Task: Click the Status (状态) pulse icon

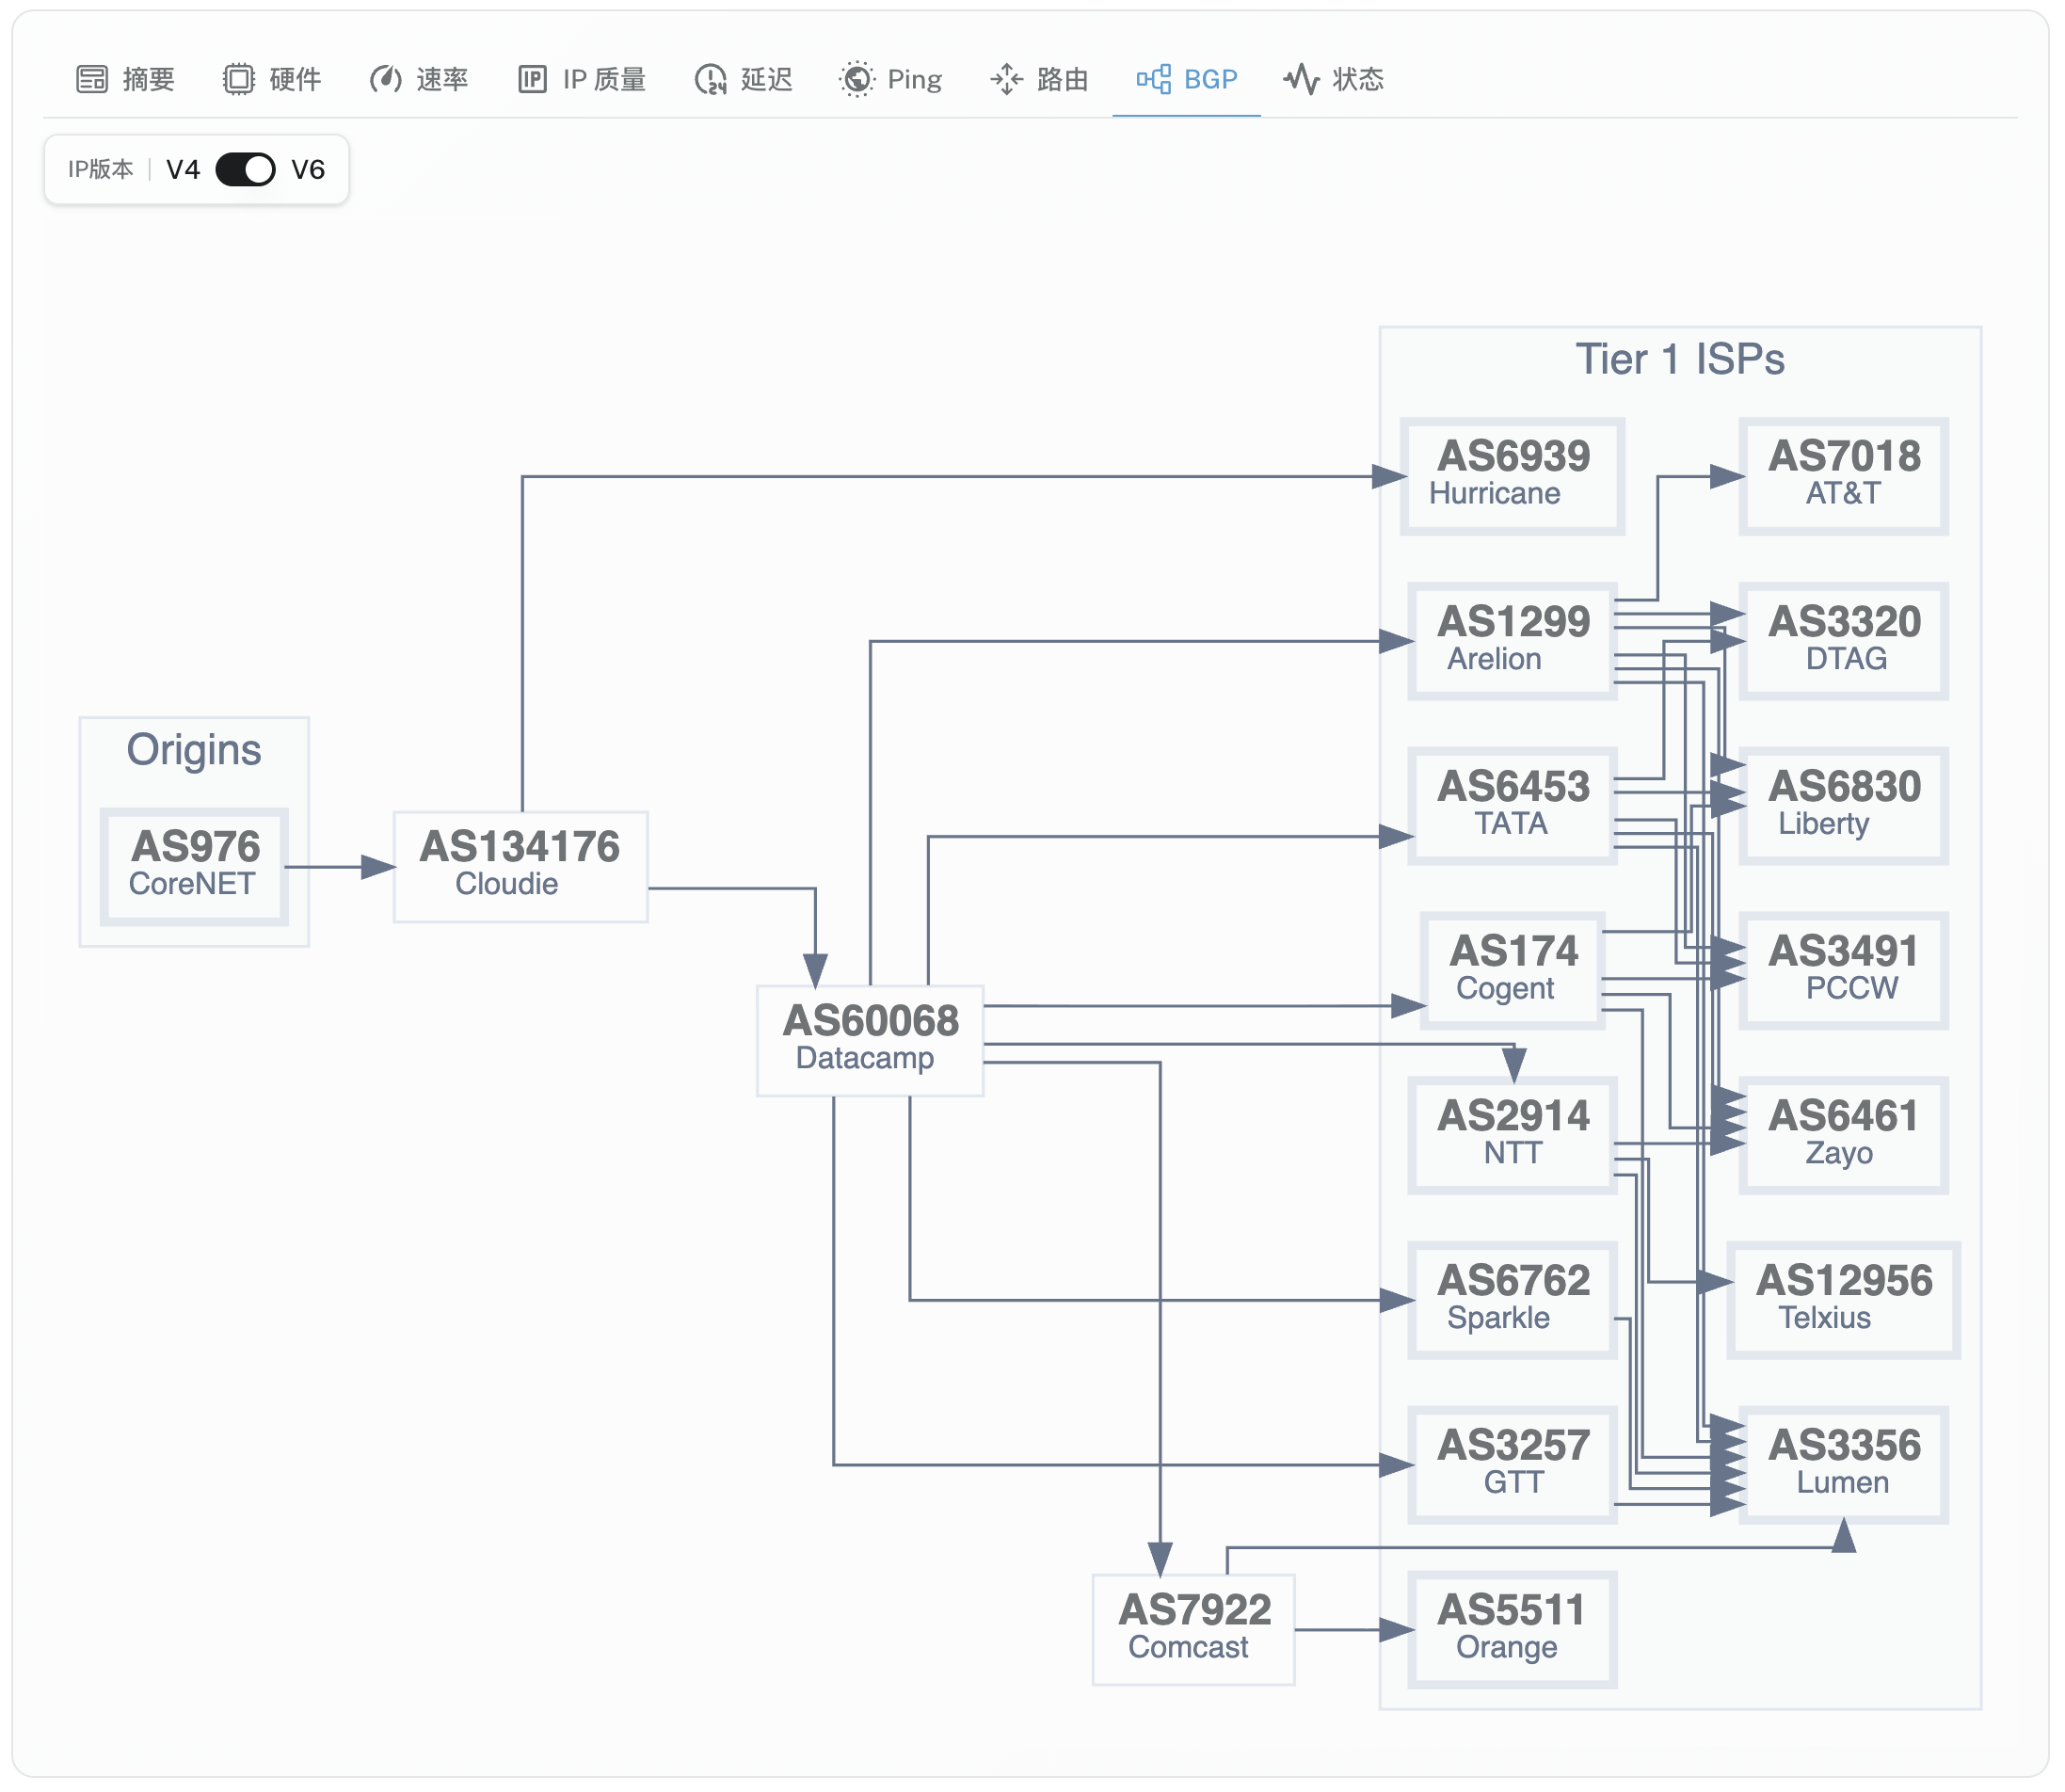Action: click(1301, 79)
